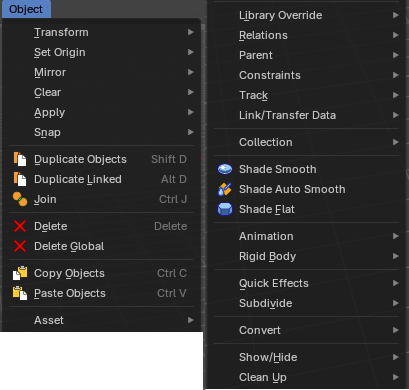Image resolution: width=409 pixels, height=390 pixels.
Task: Click the Delete Global red X icon
Action: tap(20, 246)
